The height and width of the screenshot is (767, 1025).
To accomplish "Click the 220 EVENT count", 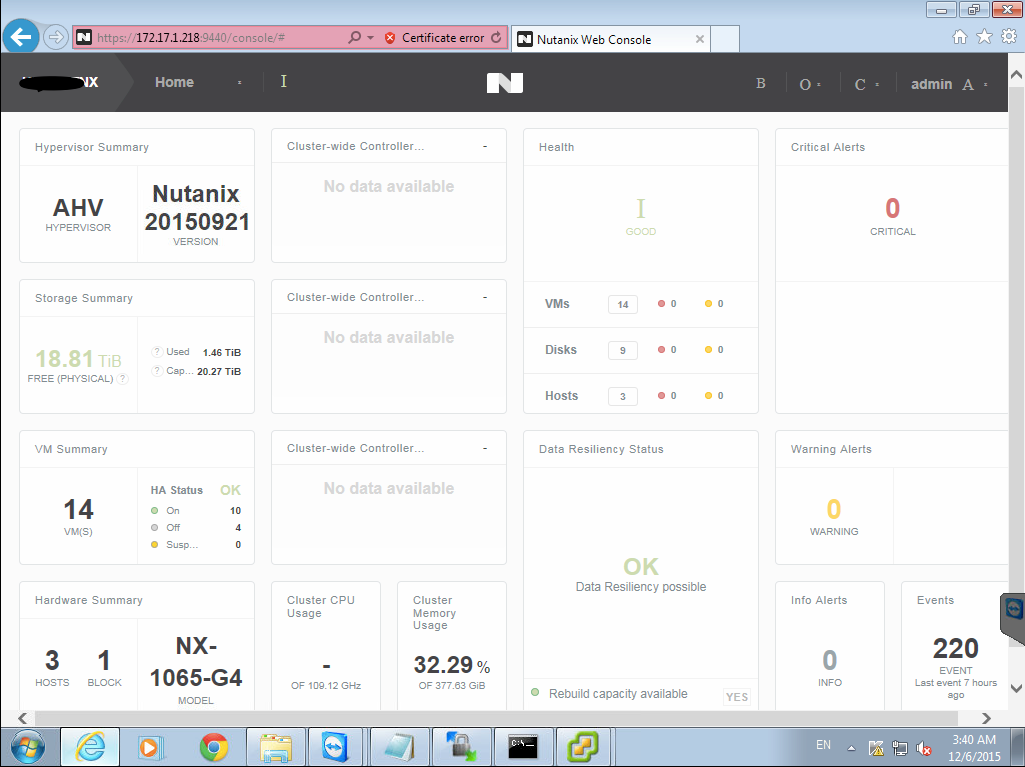I will [955, 649].
